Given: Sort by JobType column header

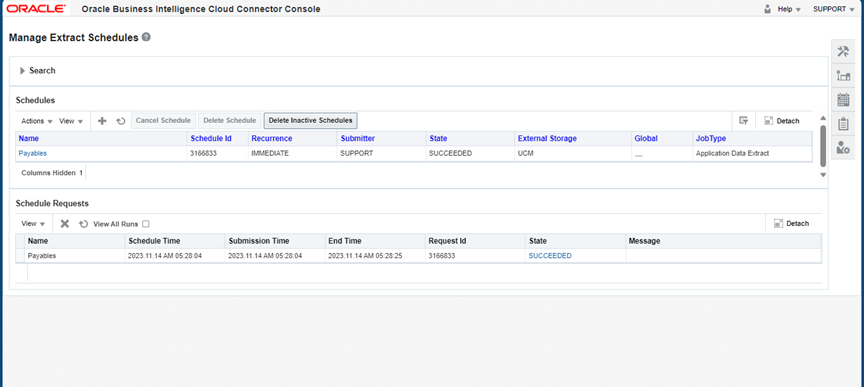Looking at the screenshot, I should [x=711, y=138].
